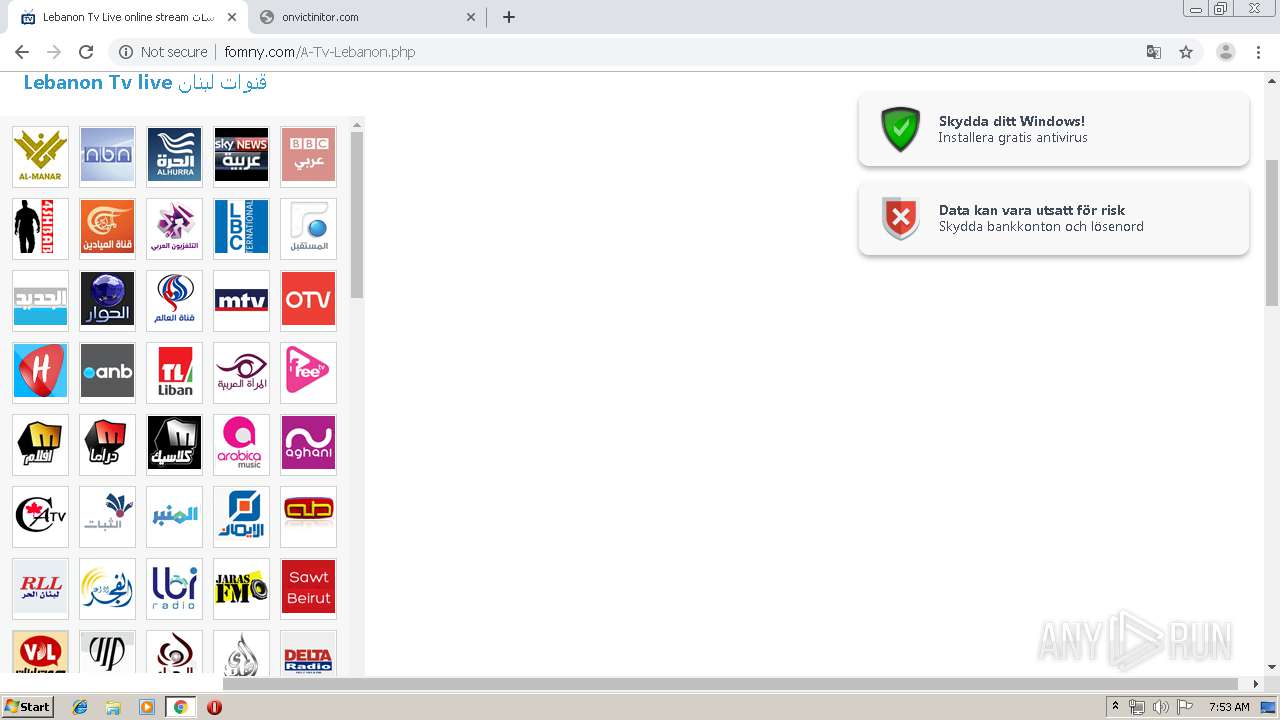Click Lebanon Tv live heading
1280x720 pixels.
(x=145, y=83)
